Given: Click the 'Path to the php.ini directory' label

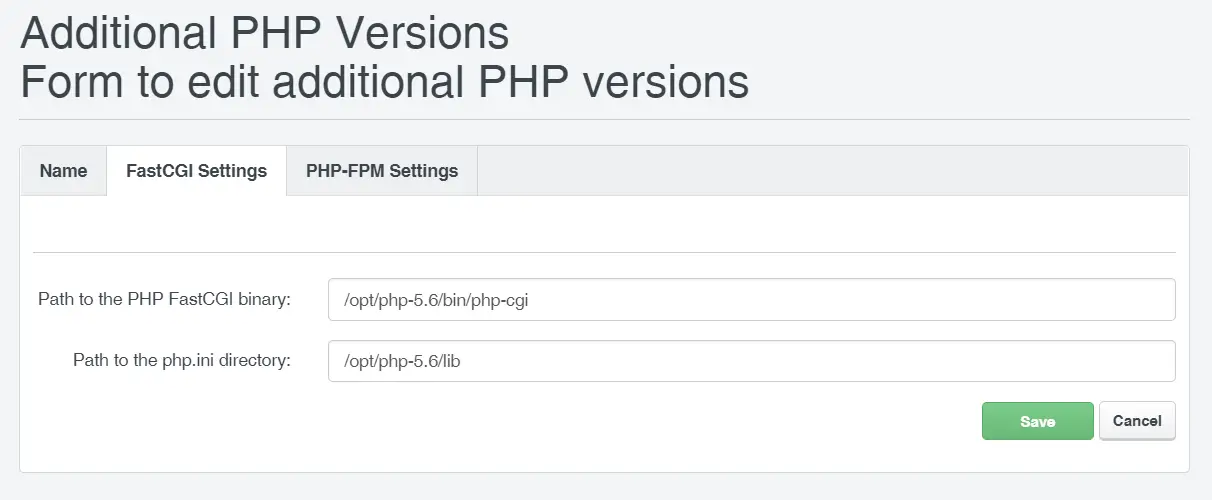Looking at the screenshot, I should pyautogui.click(x=182, y=360).
